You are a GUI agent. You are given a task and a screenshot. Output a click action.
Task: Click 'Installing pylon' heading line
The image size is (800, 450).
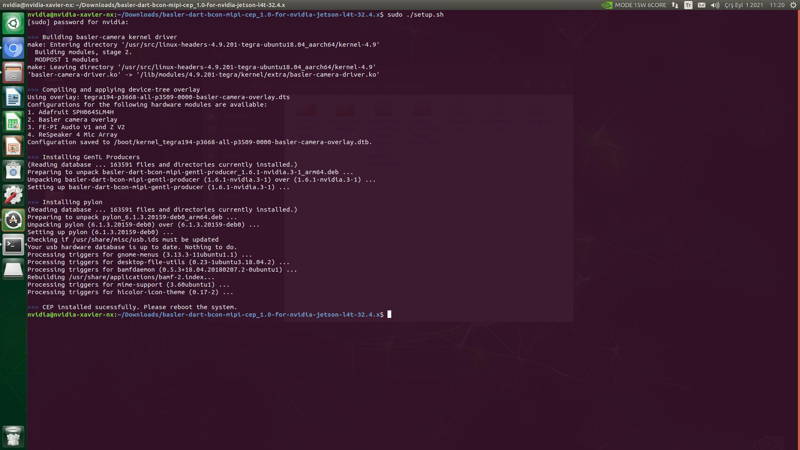point(72,202)
